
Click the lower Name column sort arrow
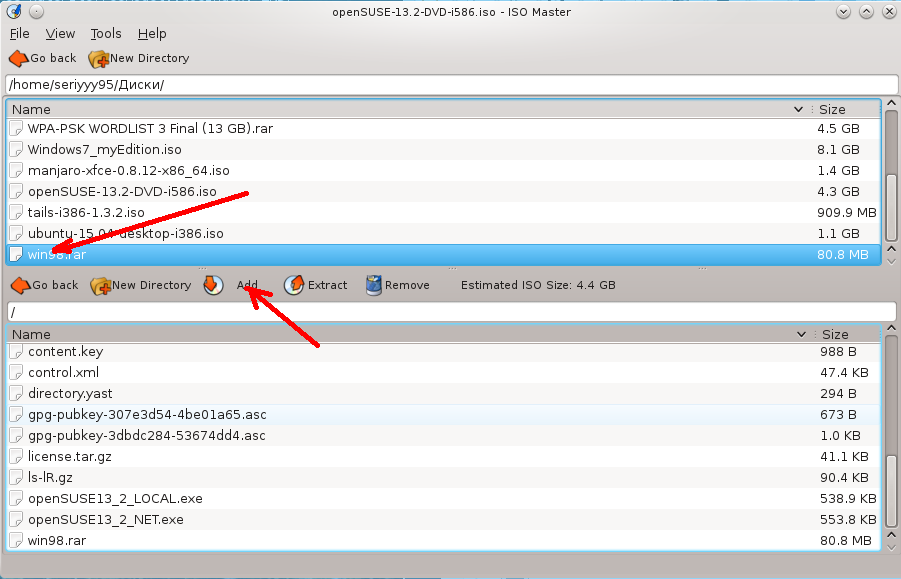pyautogui.click(x=801, y=334)
